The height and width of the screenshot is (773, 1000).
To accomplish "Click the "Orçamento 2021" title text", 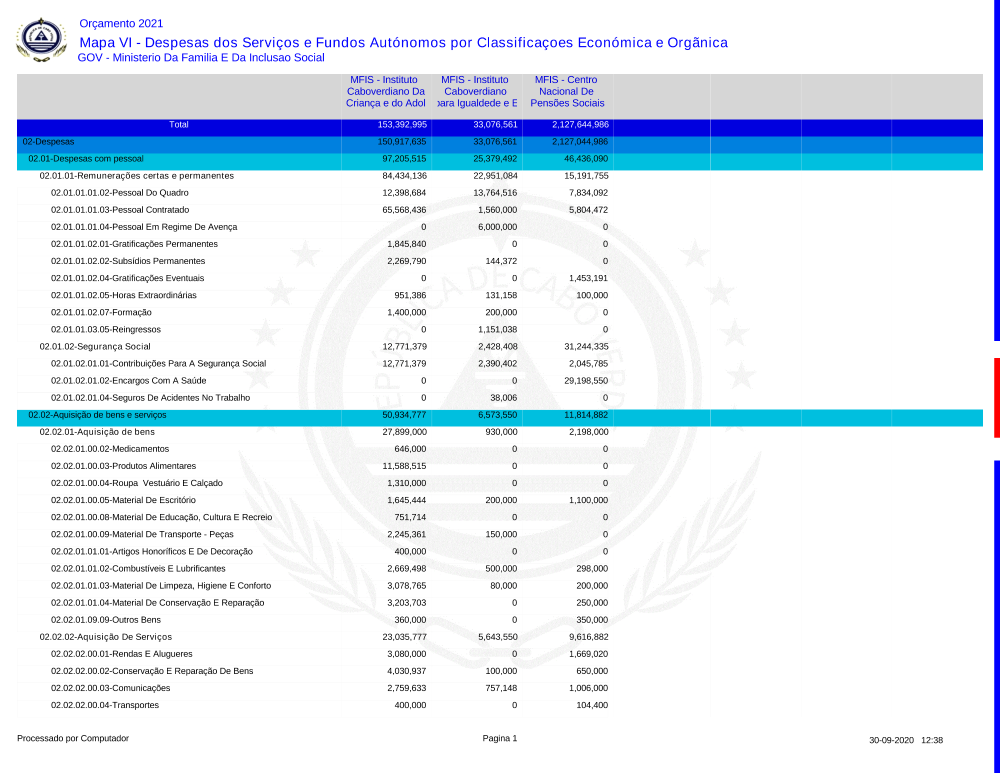I will click(120, 24).
